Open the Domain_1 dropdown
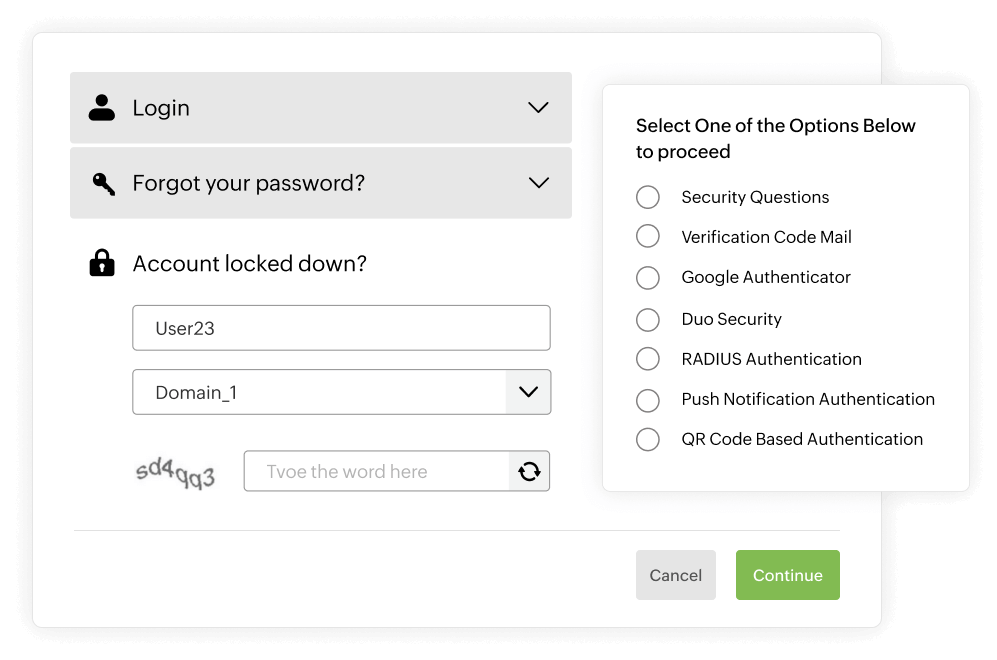The image size is (997, 660). coord(340,392)
